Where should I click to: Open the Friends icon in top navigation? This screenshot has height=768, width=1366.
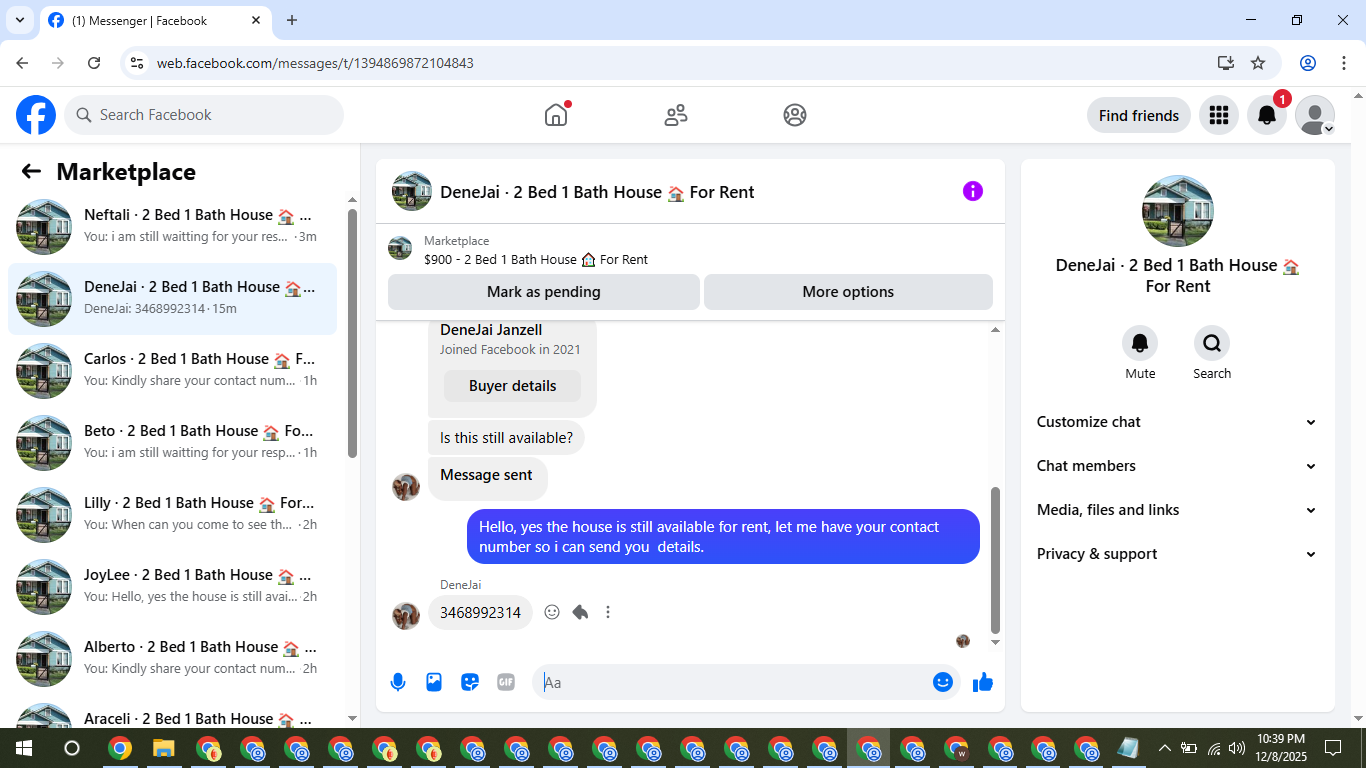pos(676,115)
